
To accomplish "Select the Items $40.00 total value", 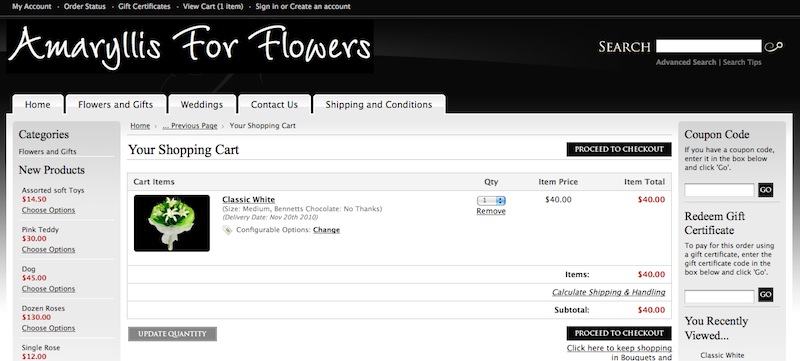I will coord(652,274).
